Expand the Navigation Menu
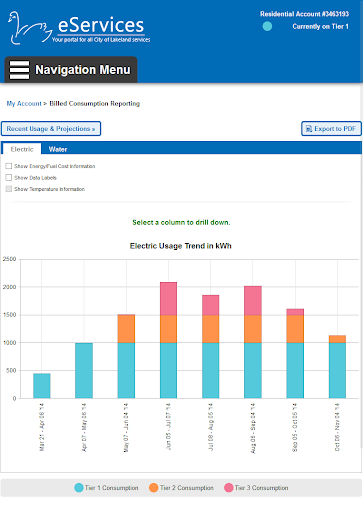The image size is (363, 512). coord(71,70)
